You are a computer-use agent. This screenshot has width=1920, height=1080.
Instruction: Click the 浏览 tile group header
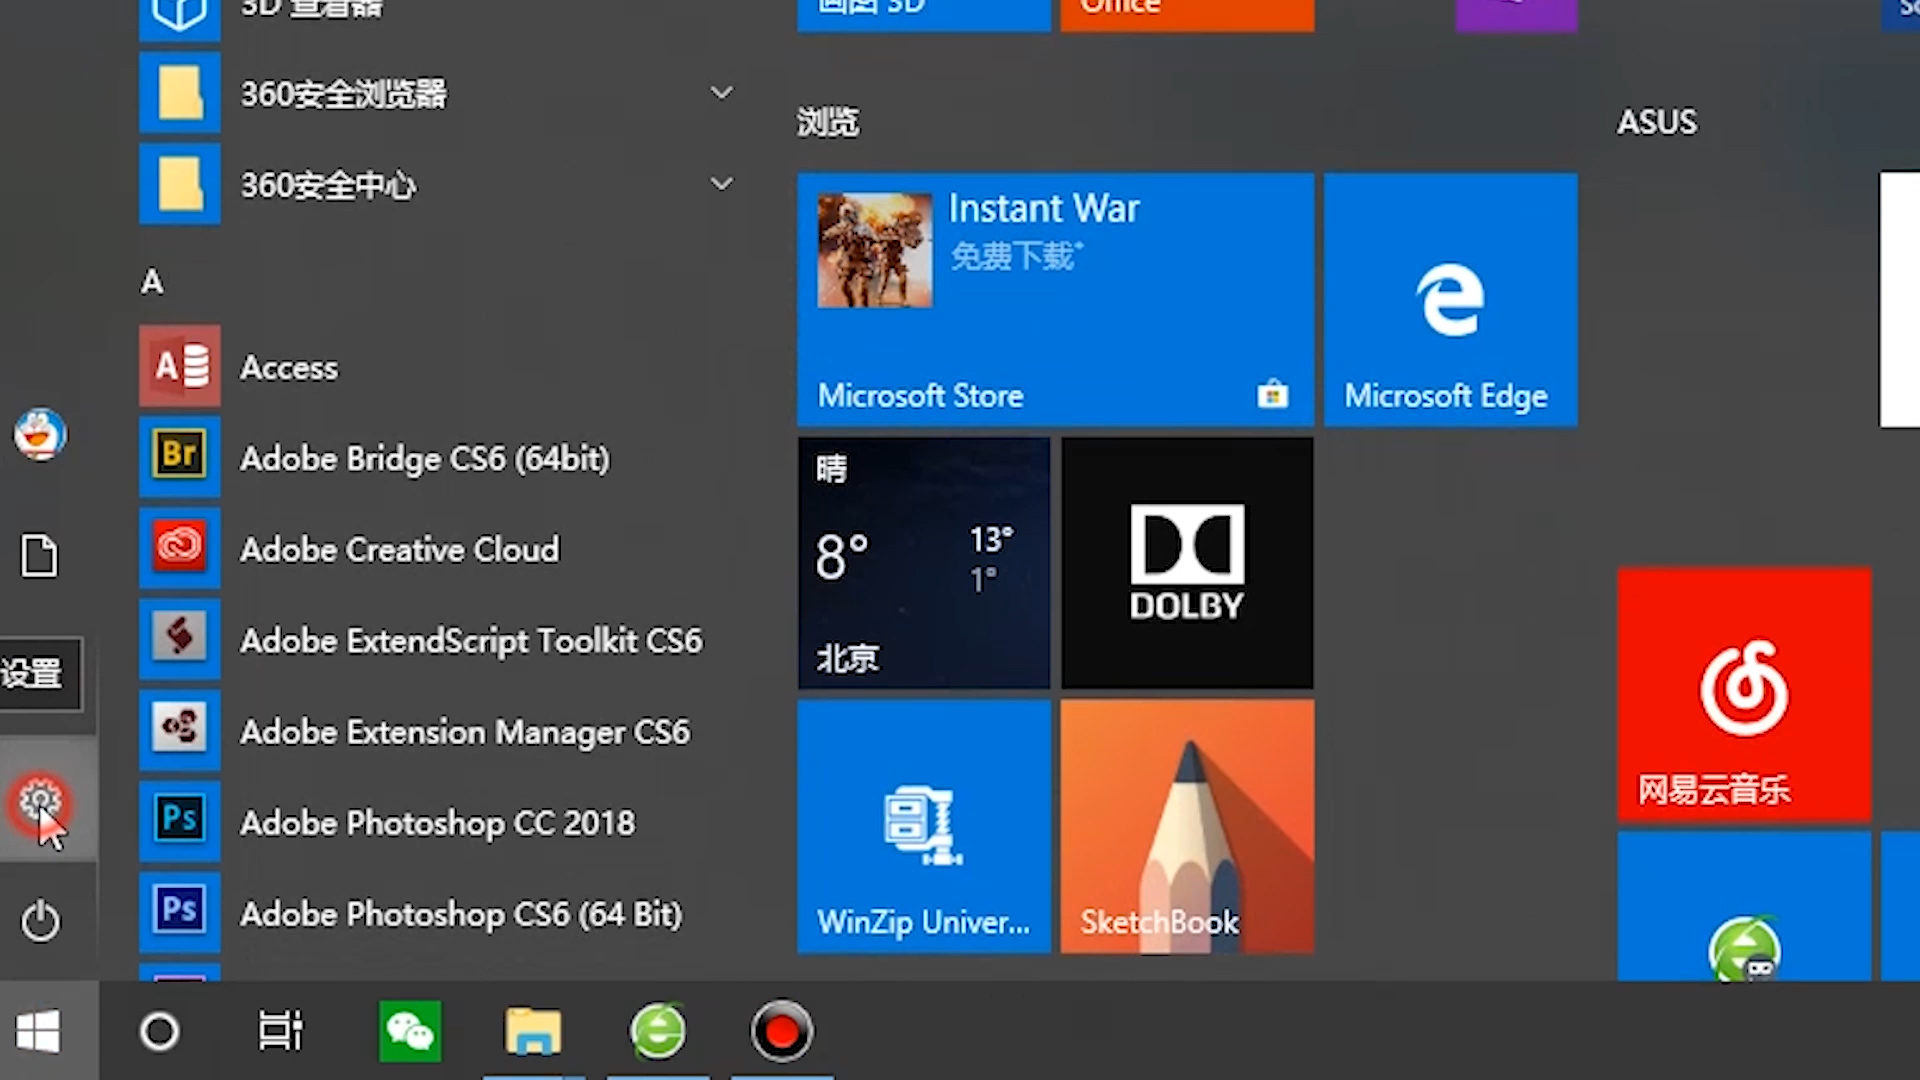tap(828, 122)
